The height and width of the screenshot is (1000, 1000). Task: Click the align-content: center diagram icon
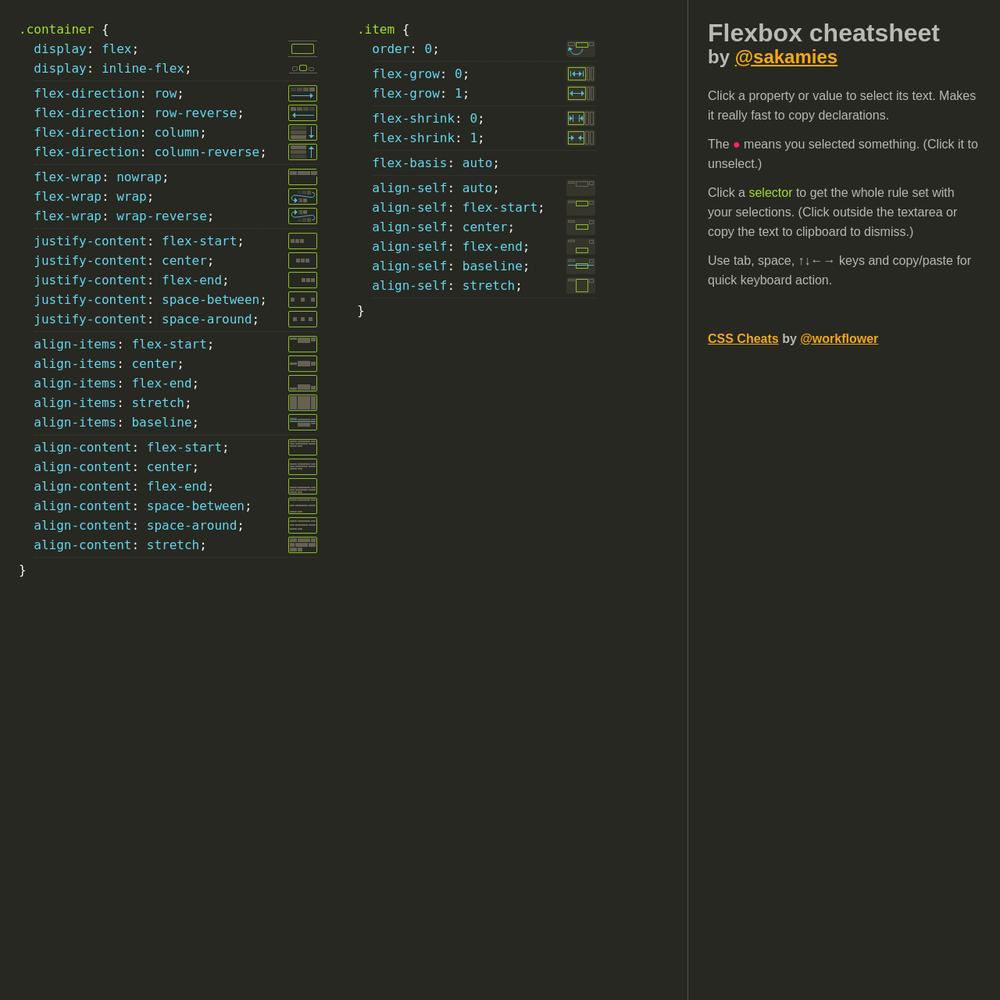tap(302, 467)
